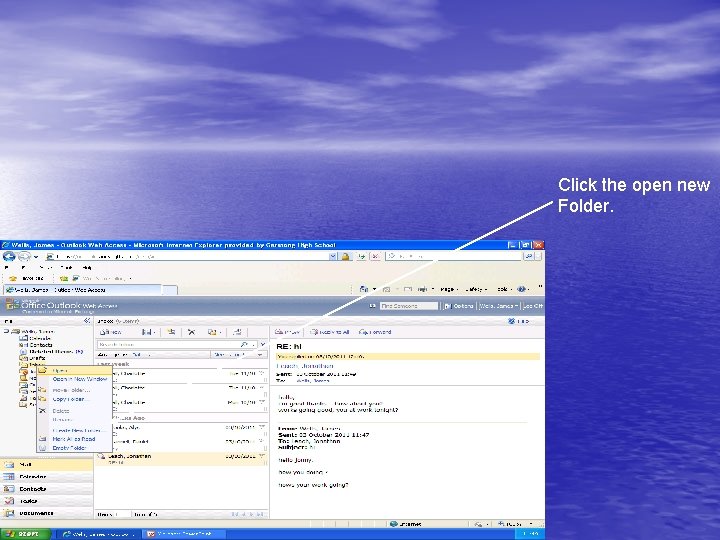Focus the browser search box
720x540 pixels.
[454, 256]
